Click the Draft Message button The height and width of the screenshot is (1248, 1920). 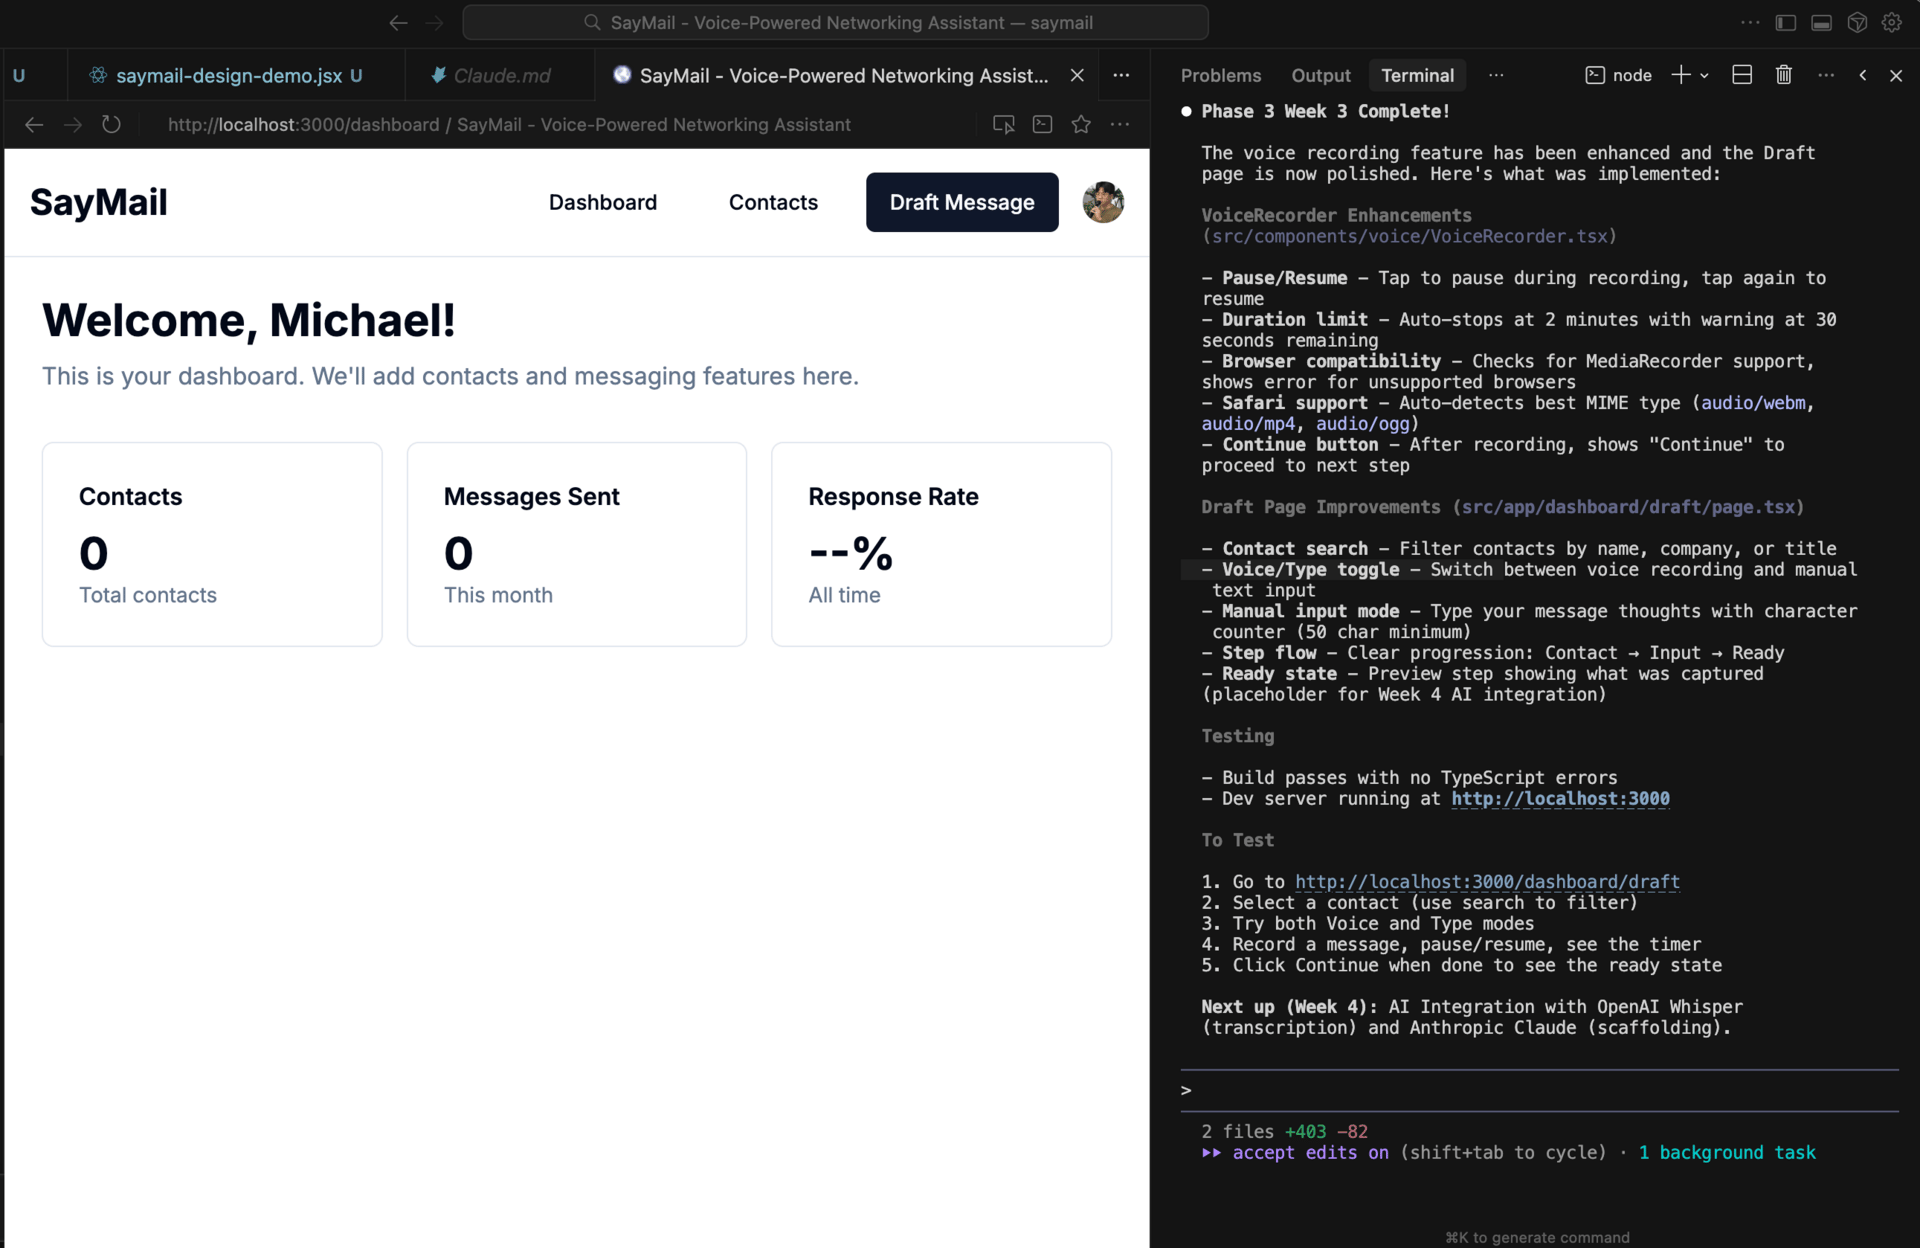(x=961, y=202)
